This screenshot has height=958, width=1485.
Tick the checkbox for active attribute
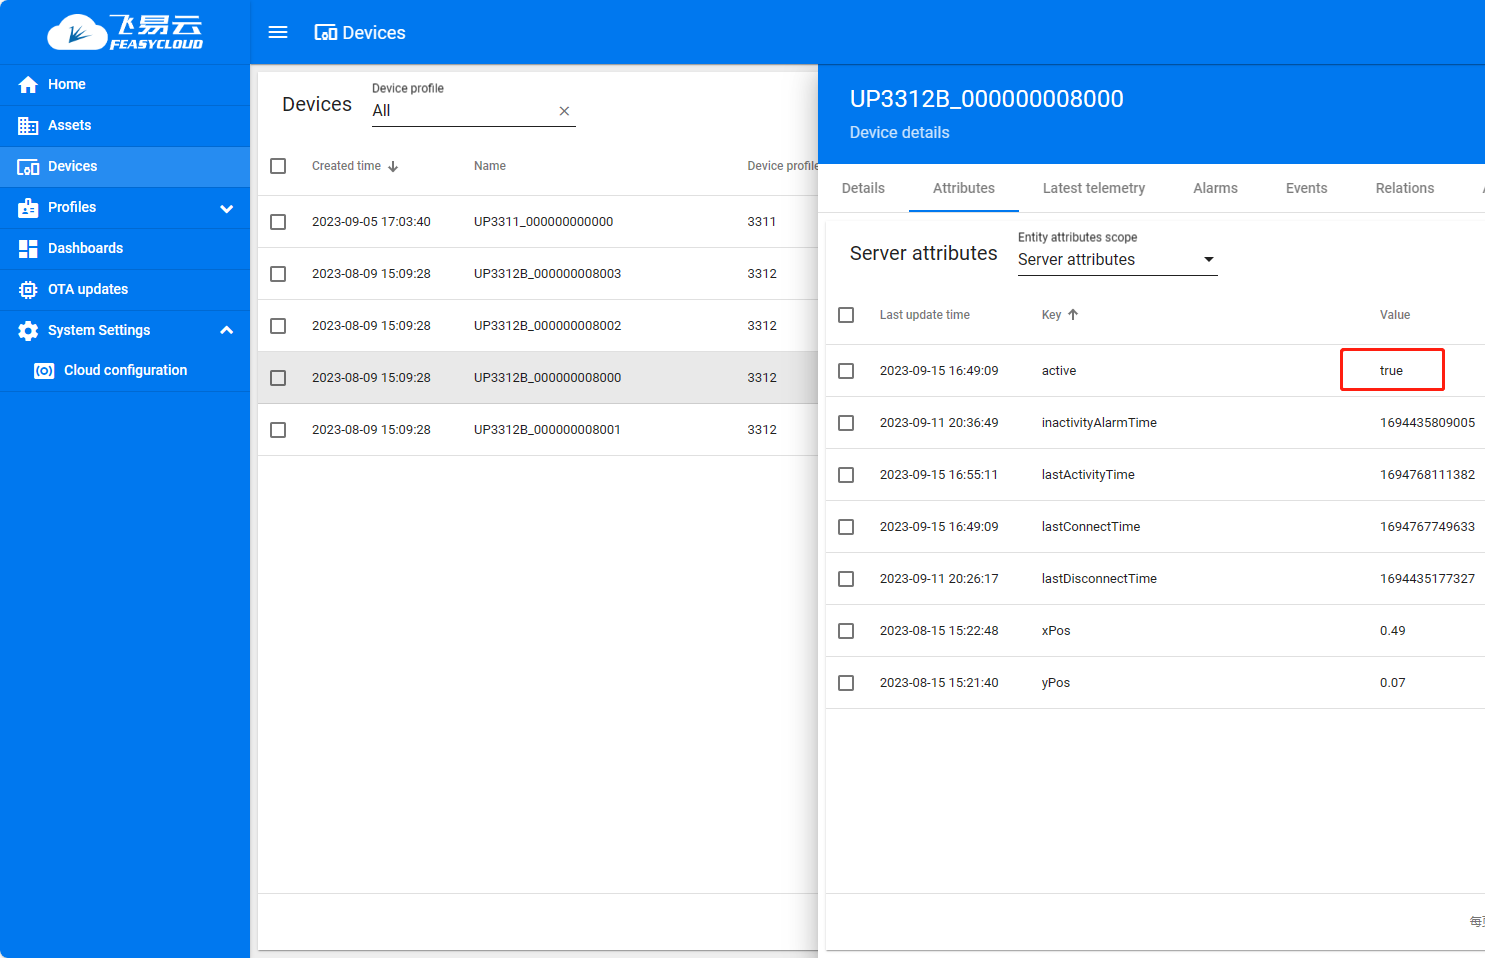pos(846,371)
